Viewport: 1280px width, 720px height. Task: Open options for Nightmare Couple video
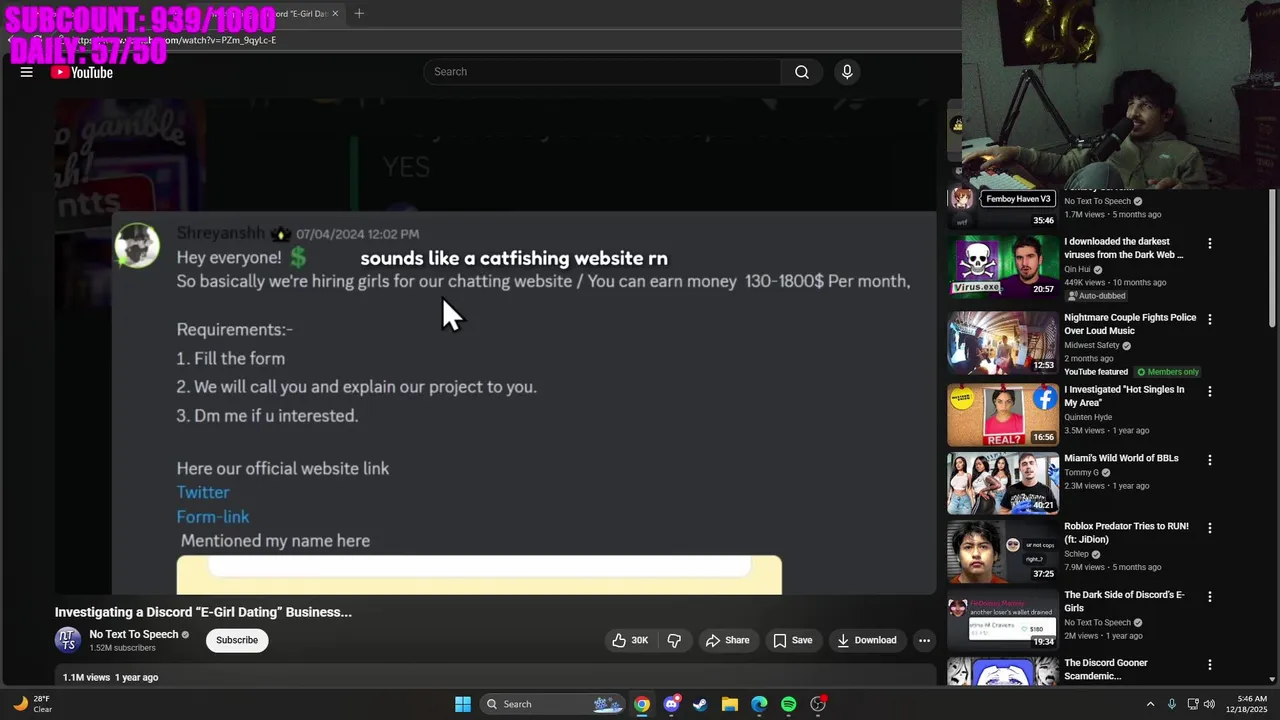[x=1209, y=319]
